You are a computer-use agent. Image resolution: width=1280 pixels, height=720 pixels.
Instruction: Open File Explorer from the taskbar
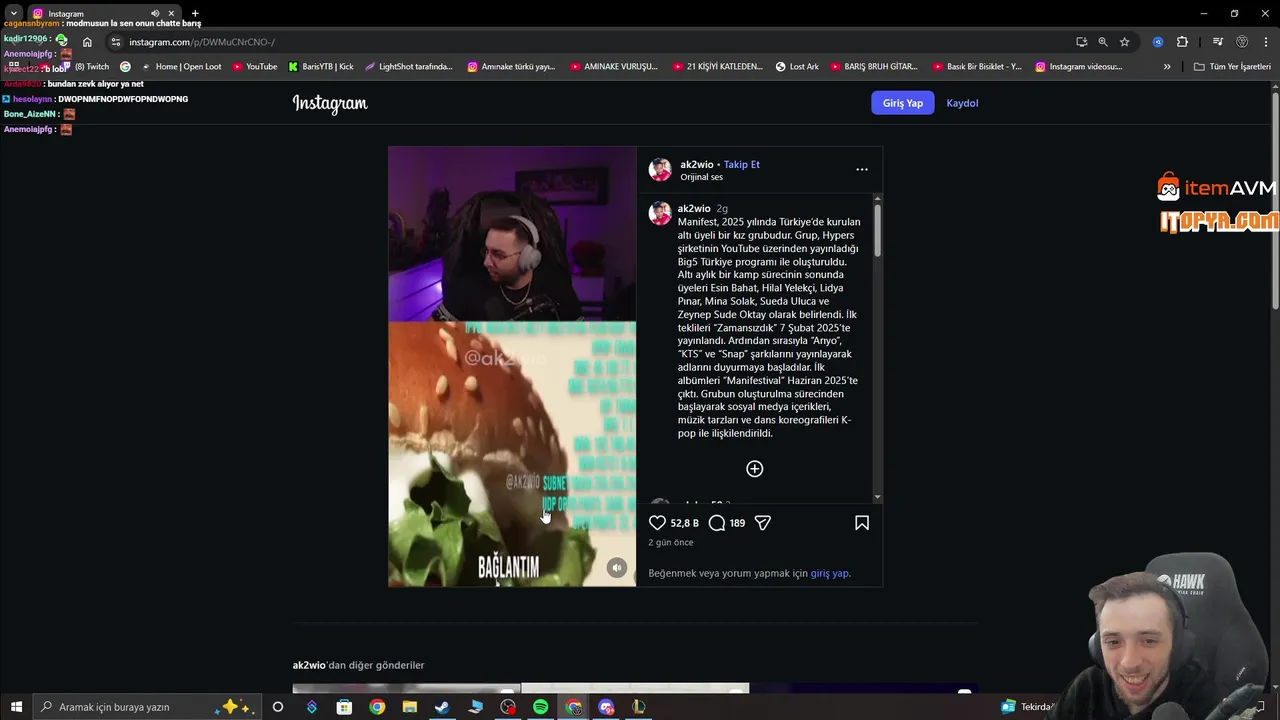tap(409, 707)
